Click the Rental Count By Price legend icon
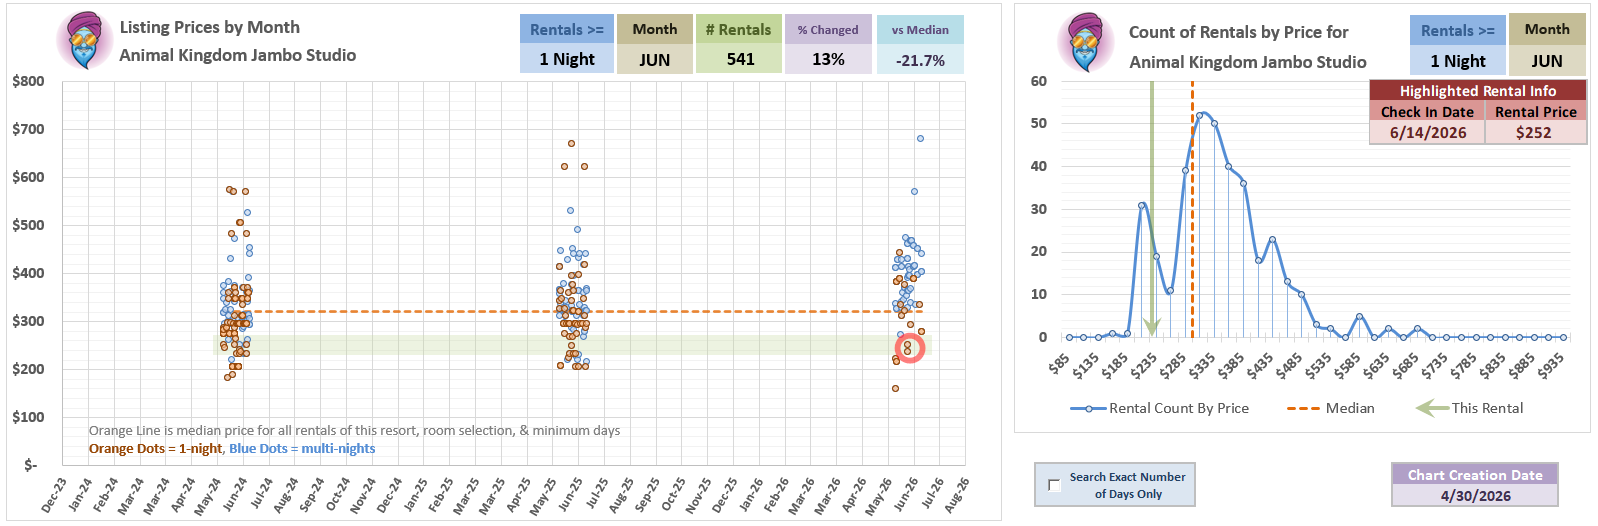1598x526 pixels. pyautogui.click(x=1089, y=408)
